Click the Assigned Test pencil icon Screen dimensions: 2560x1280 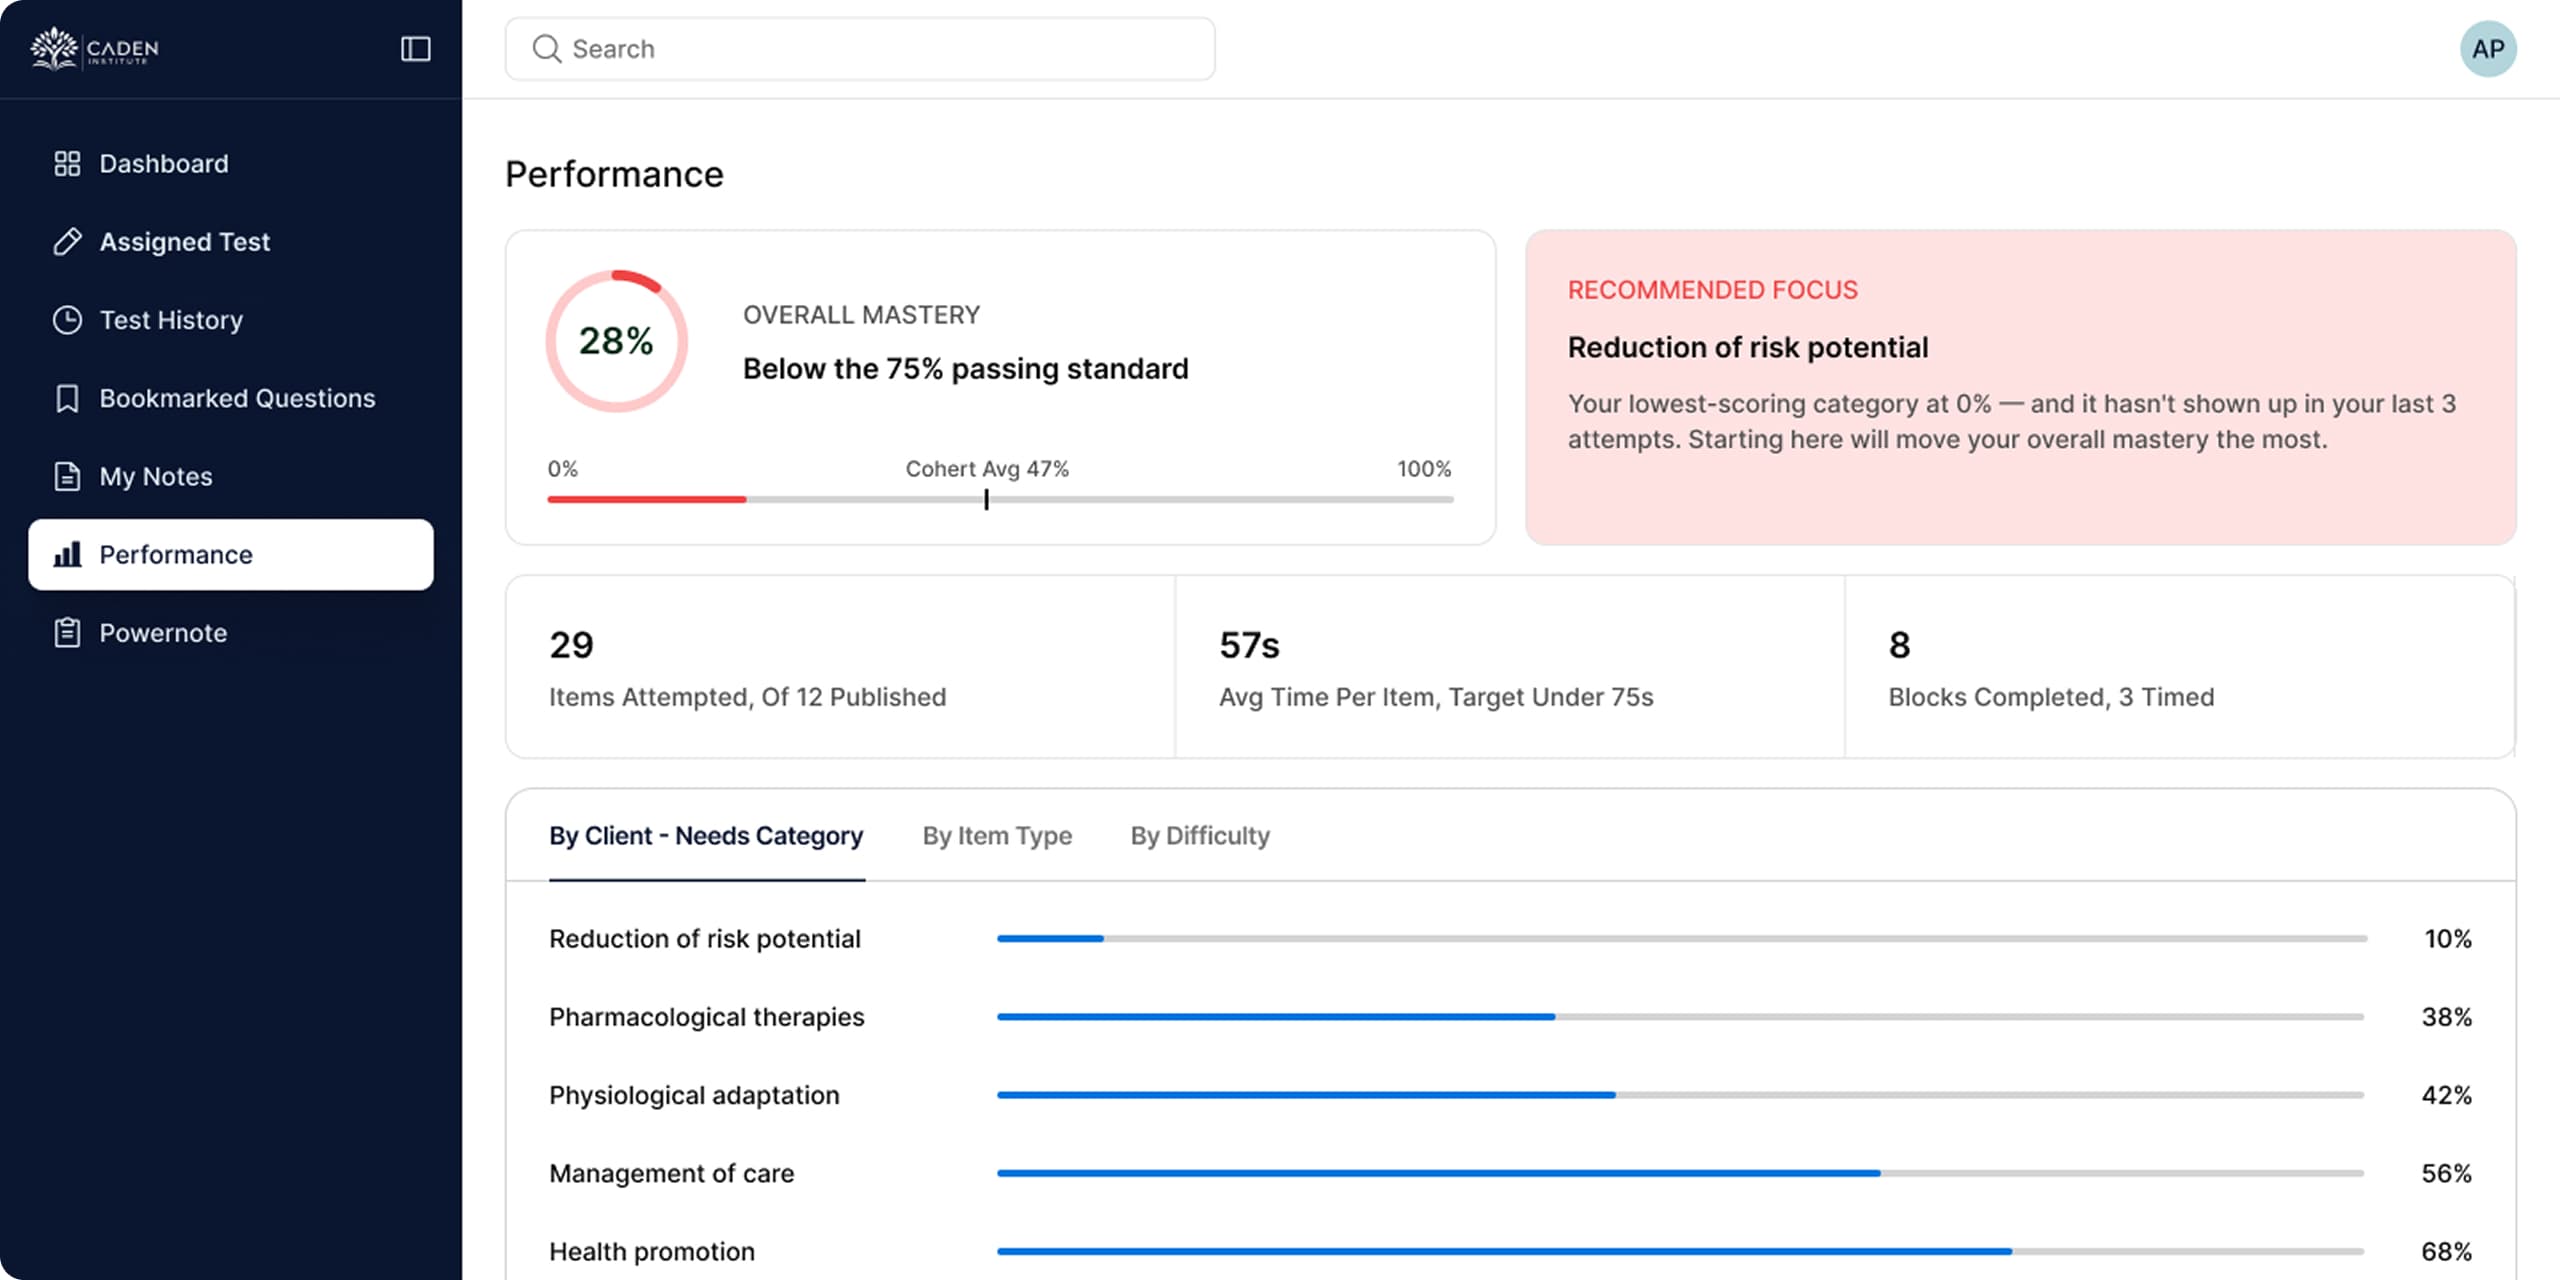67,242
